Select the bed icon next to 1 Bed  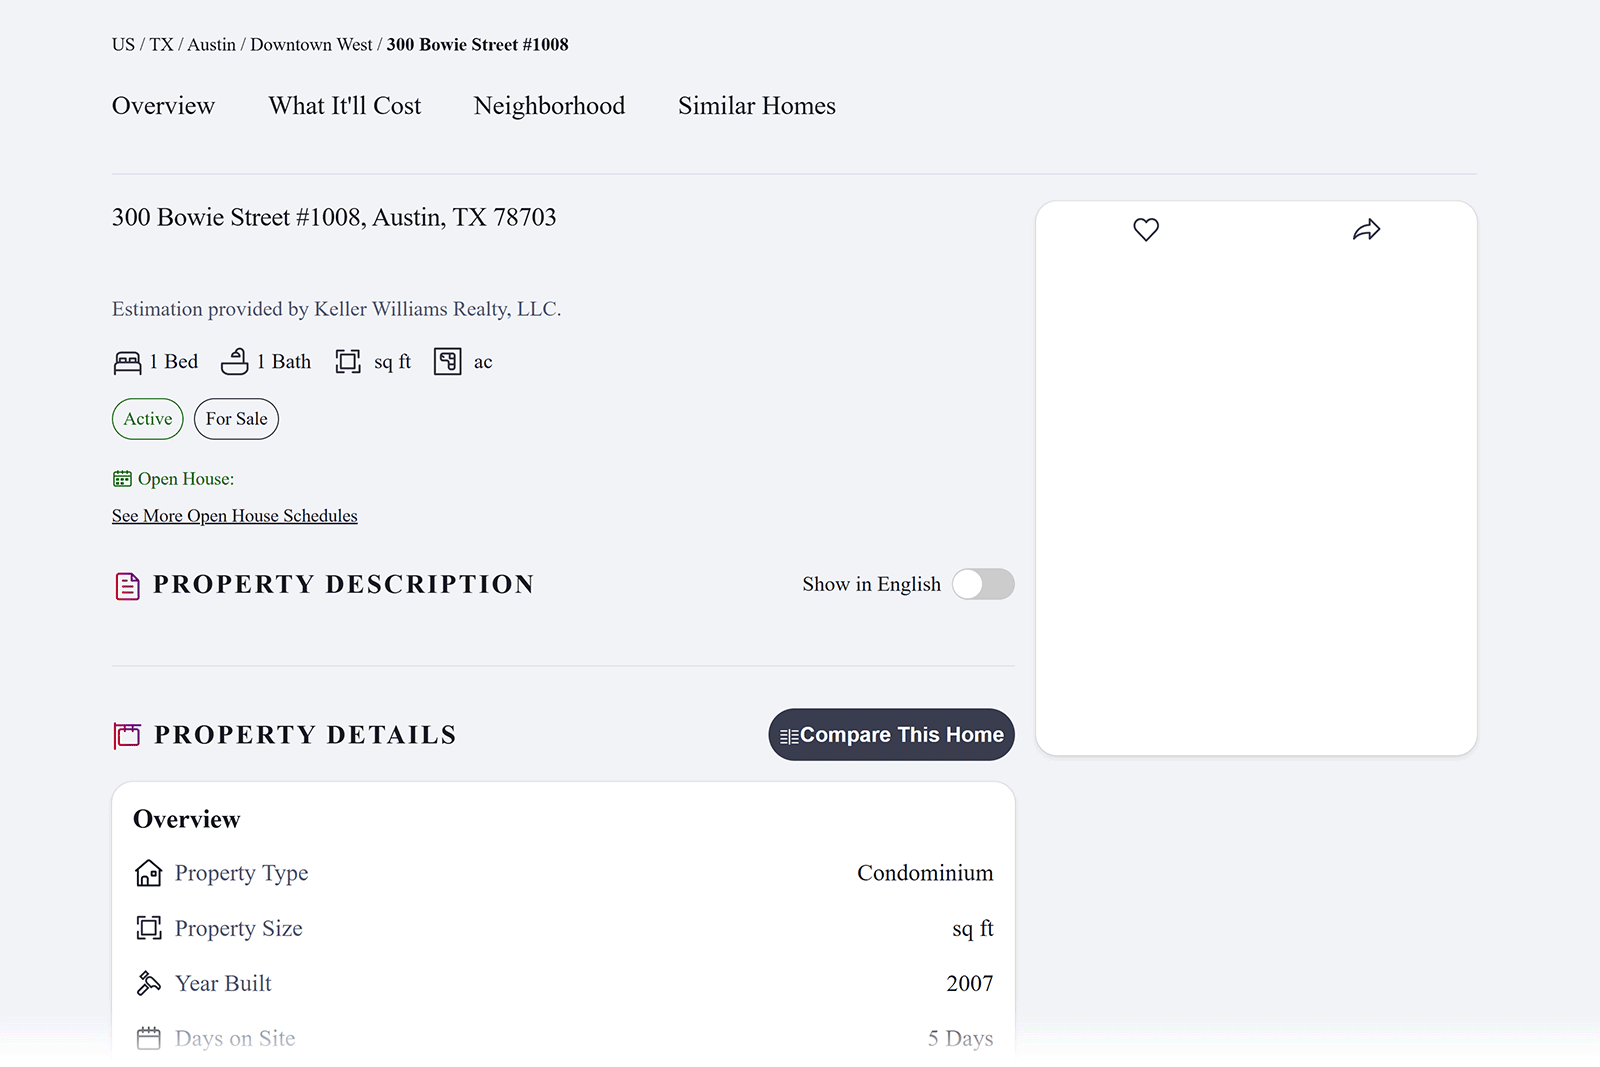(126, 362)
